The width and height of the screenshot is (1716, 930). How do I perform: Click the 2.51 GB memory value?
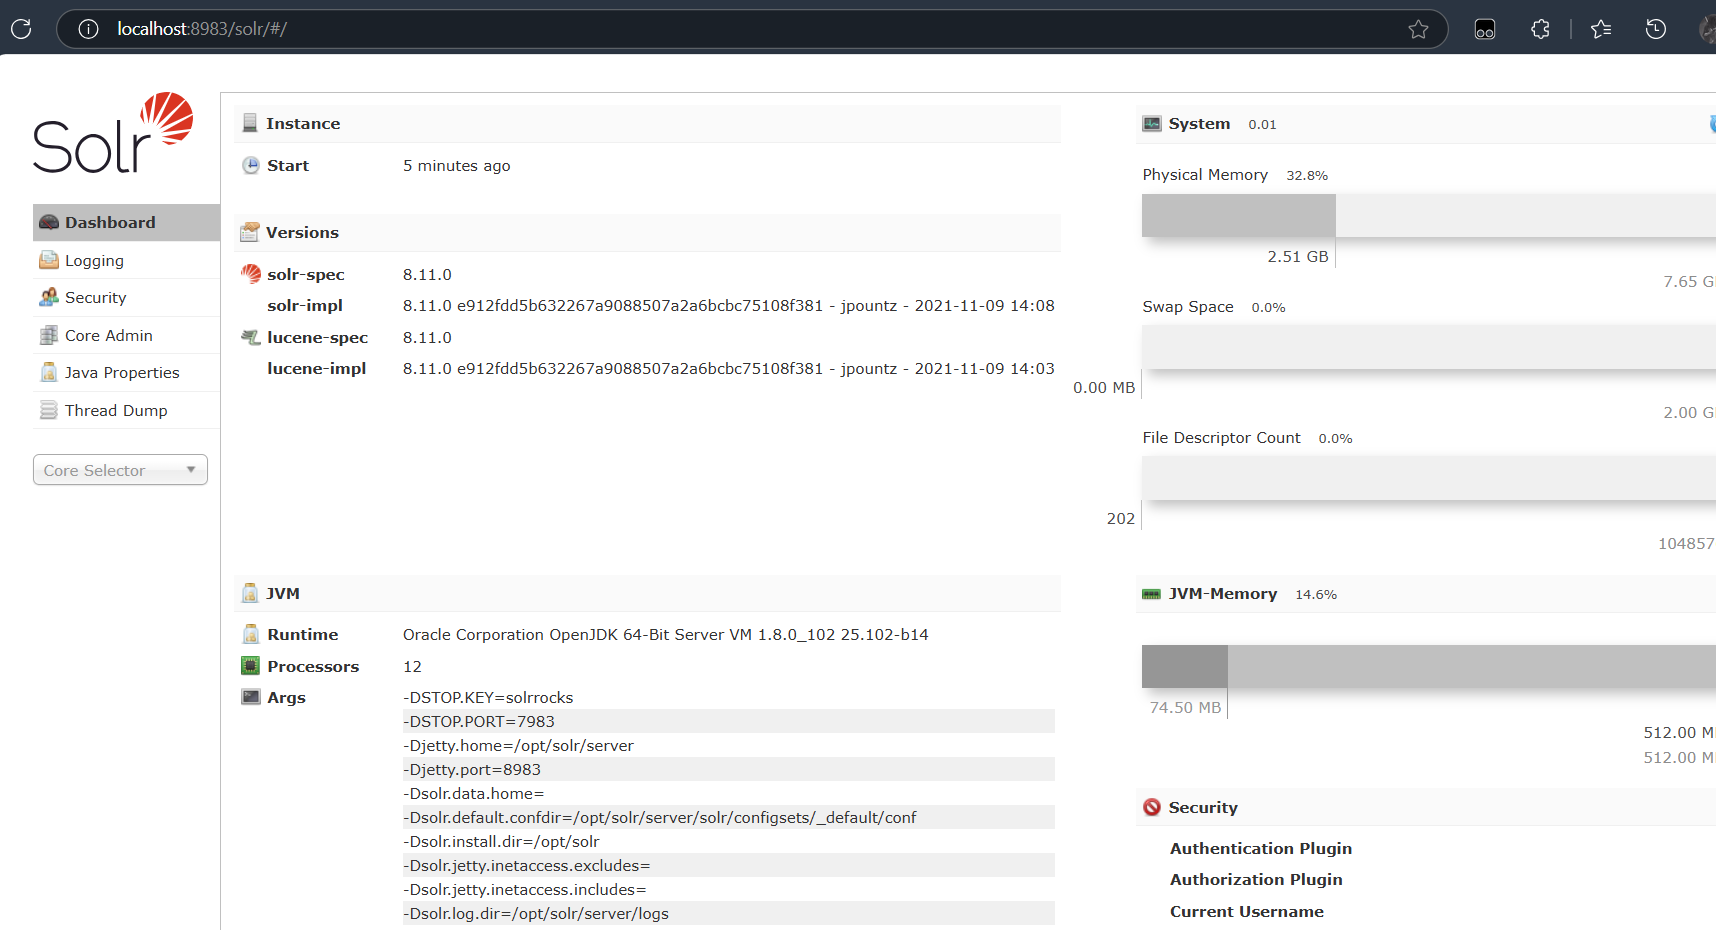[x=1298, y=256]
